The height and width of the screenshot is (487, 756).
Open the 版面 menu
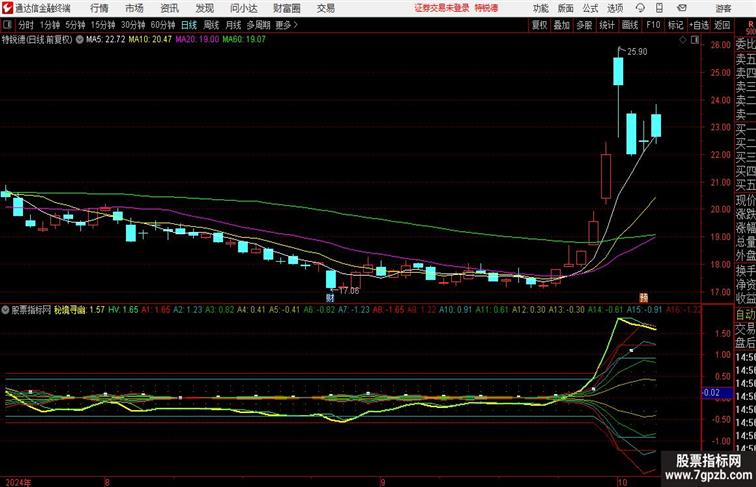(x=566, y=8)
